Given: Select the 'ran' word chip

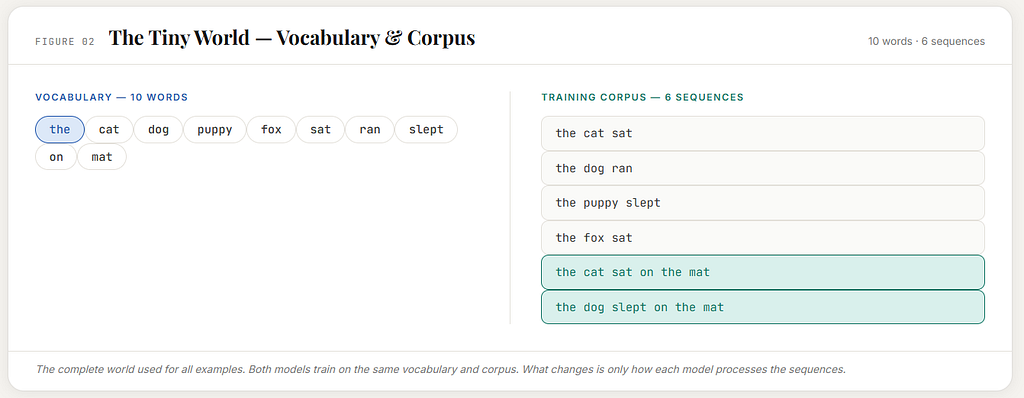Looking at the screenshot, I should [370, 129].
